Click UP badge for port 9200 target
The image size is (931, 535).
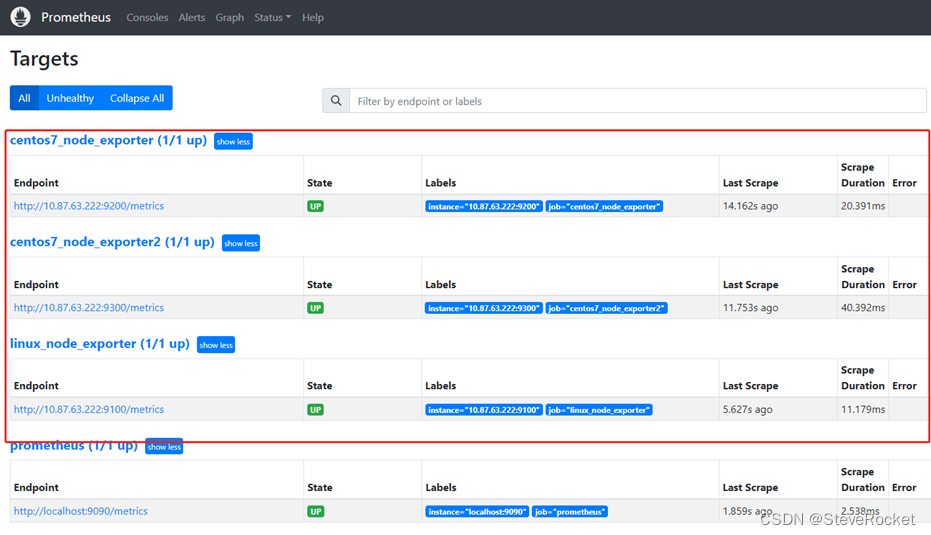[315, 206]
